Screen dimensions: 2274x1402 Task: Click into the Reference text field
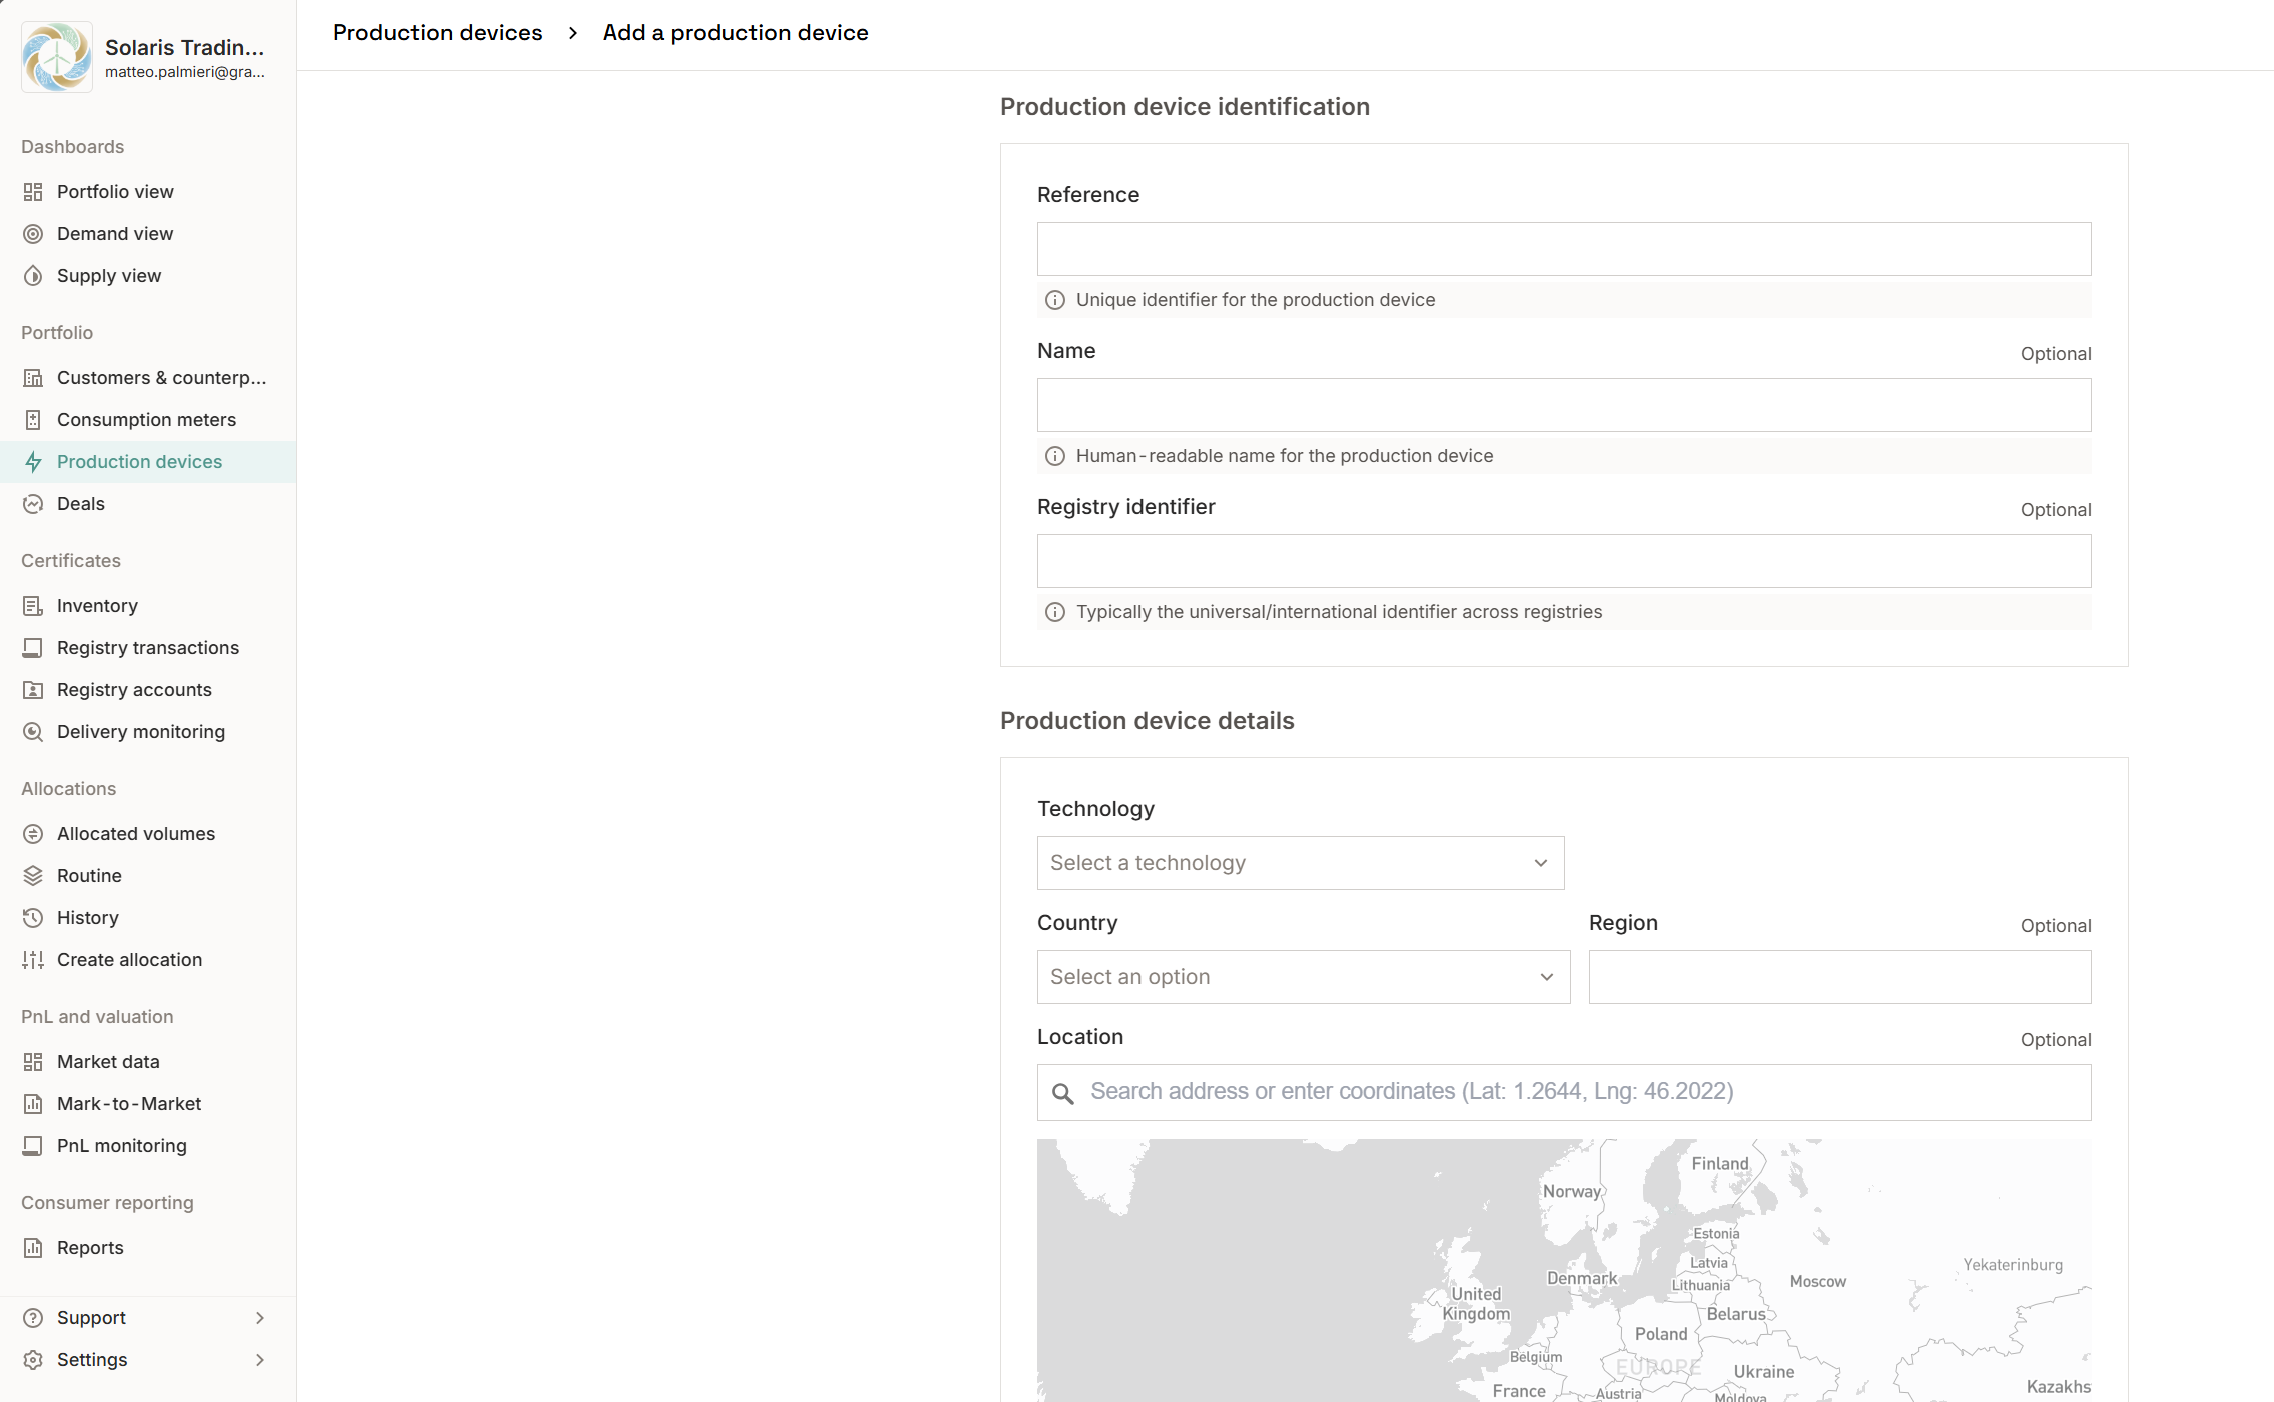pyautogui.click(x=1563, y=249)
